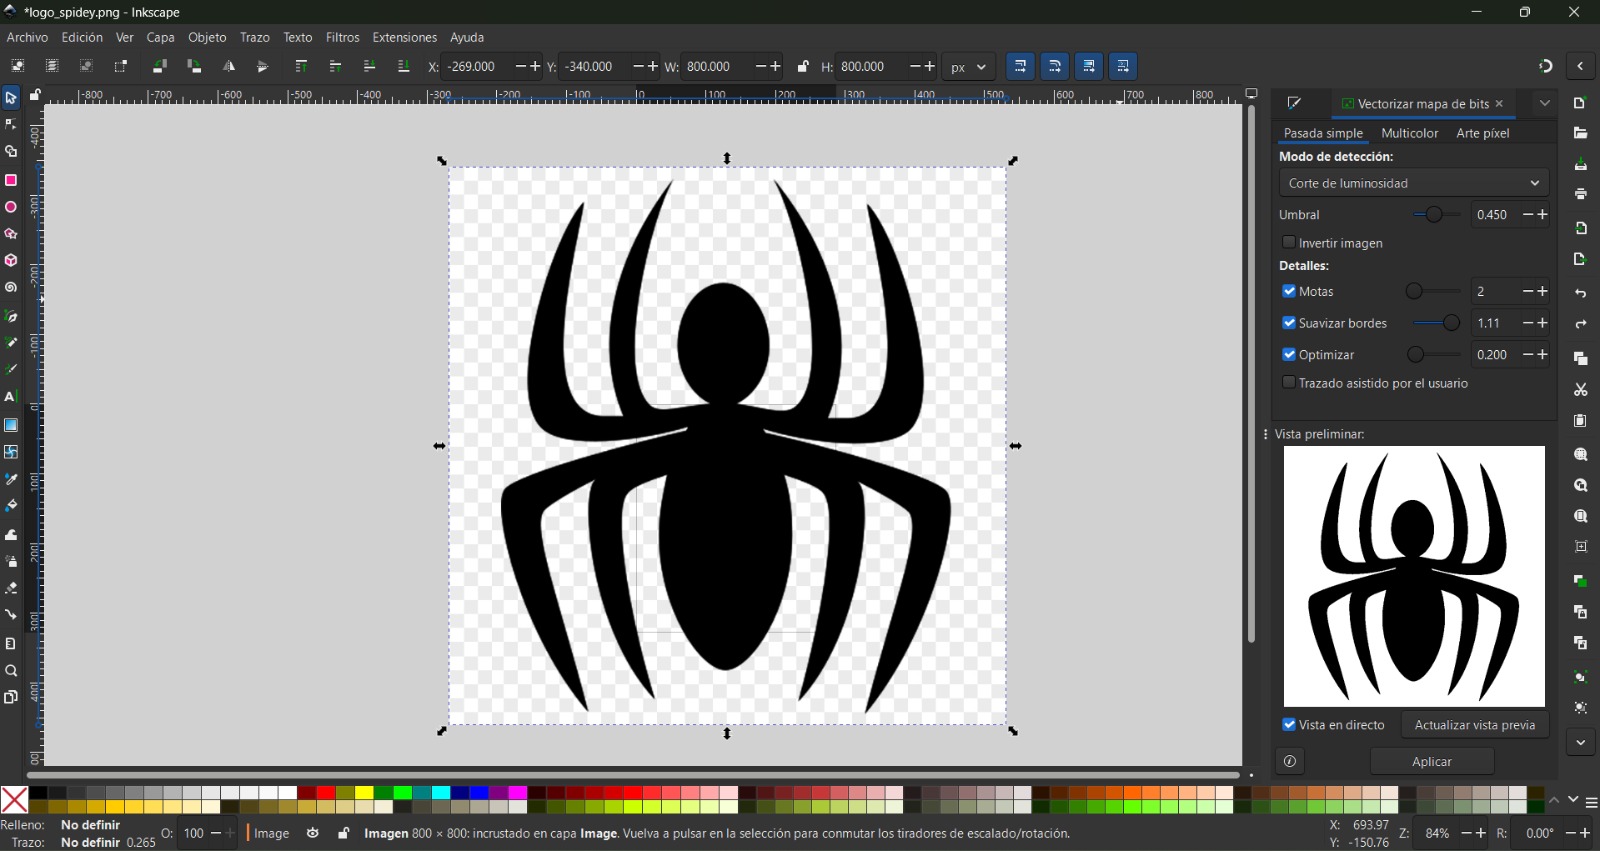This screenshot has width=1600, height=851.
Task: Choose the Rectangle tool
Action: click(x=11, y=180)
